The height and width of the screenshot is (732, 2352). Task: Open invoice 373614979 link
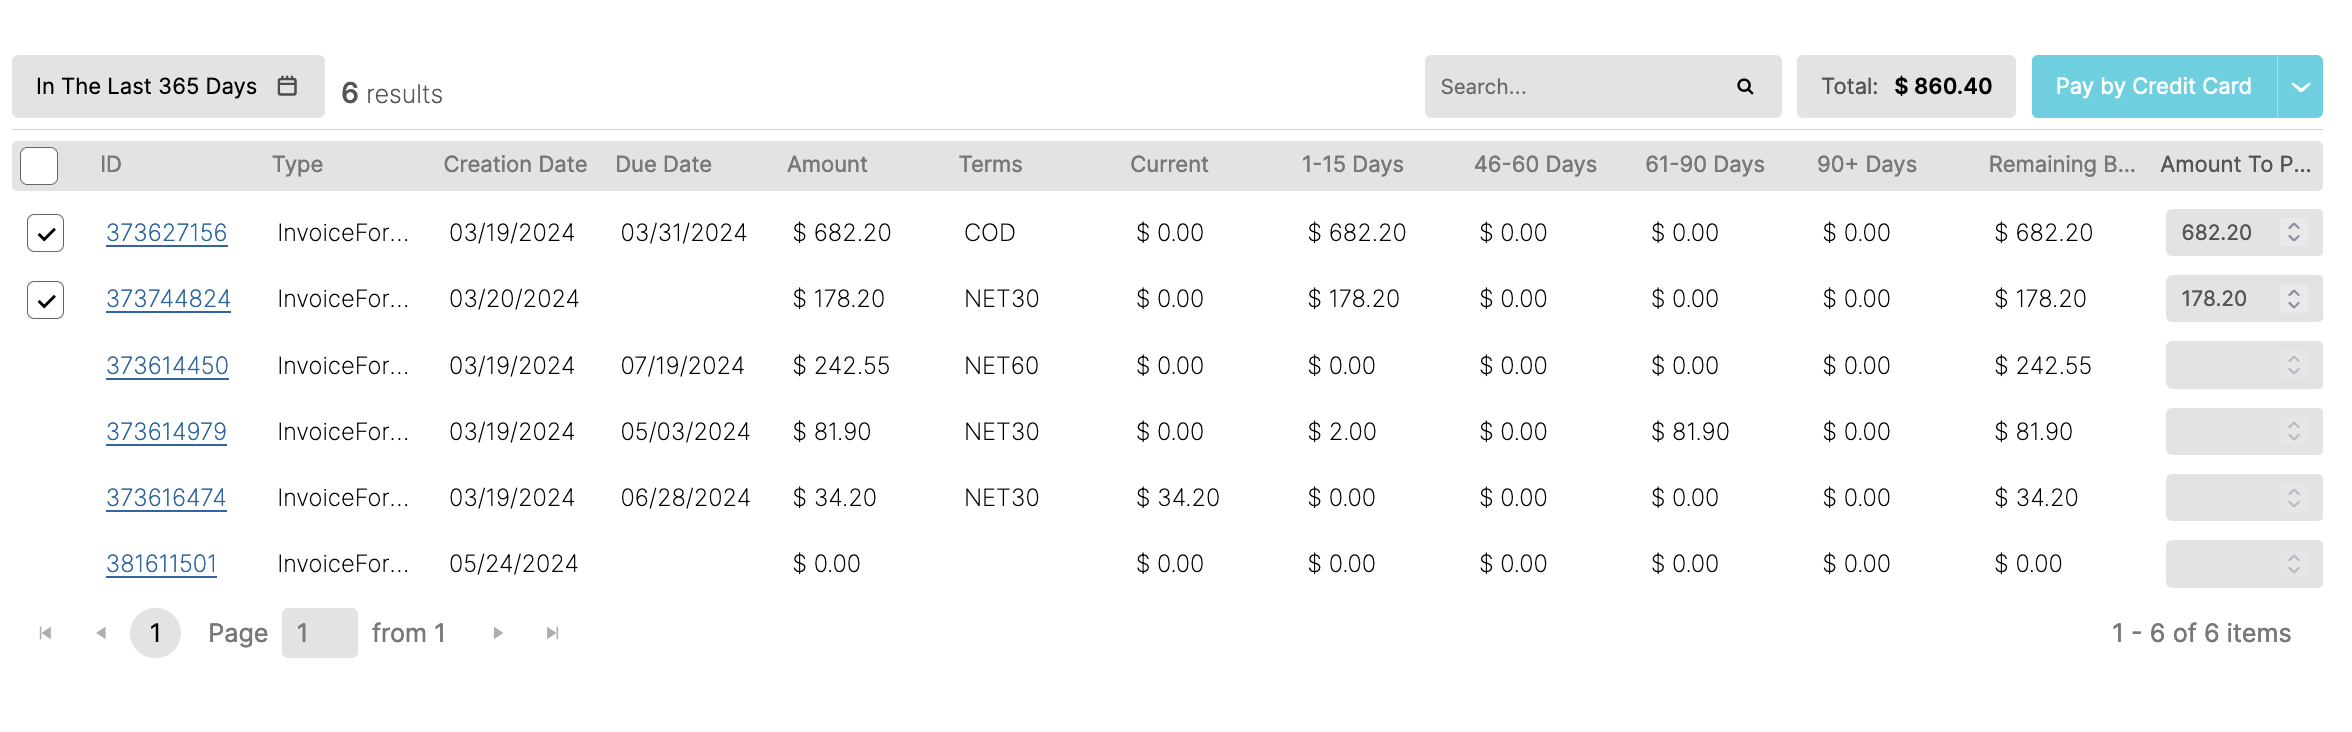coord(166,432)
